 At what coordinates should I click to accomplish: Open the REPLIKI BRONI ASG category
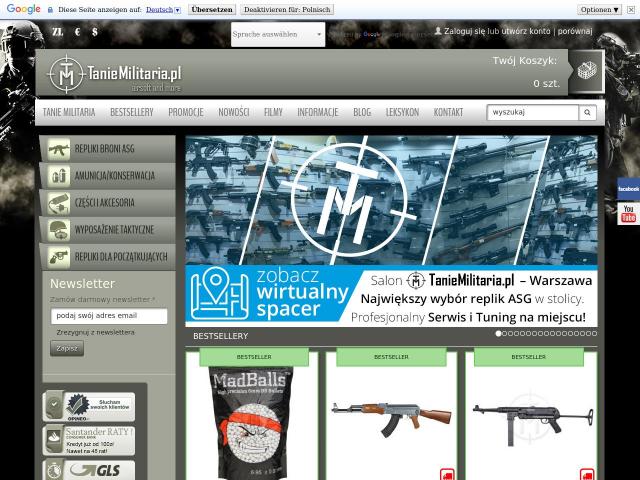[x=107, y=149]
